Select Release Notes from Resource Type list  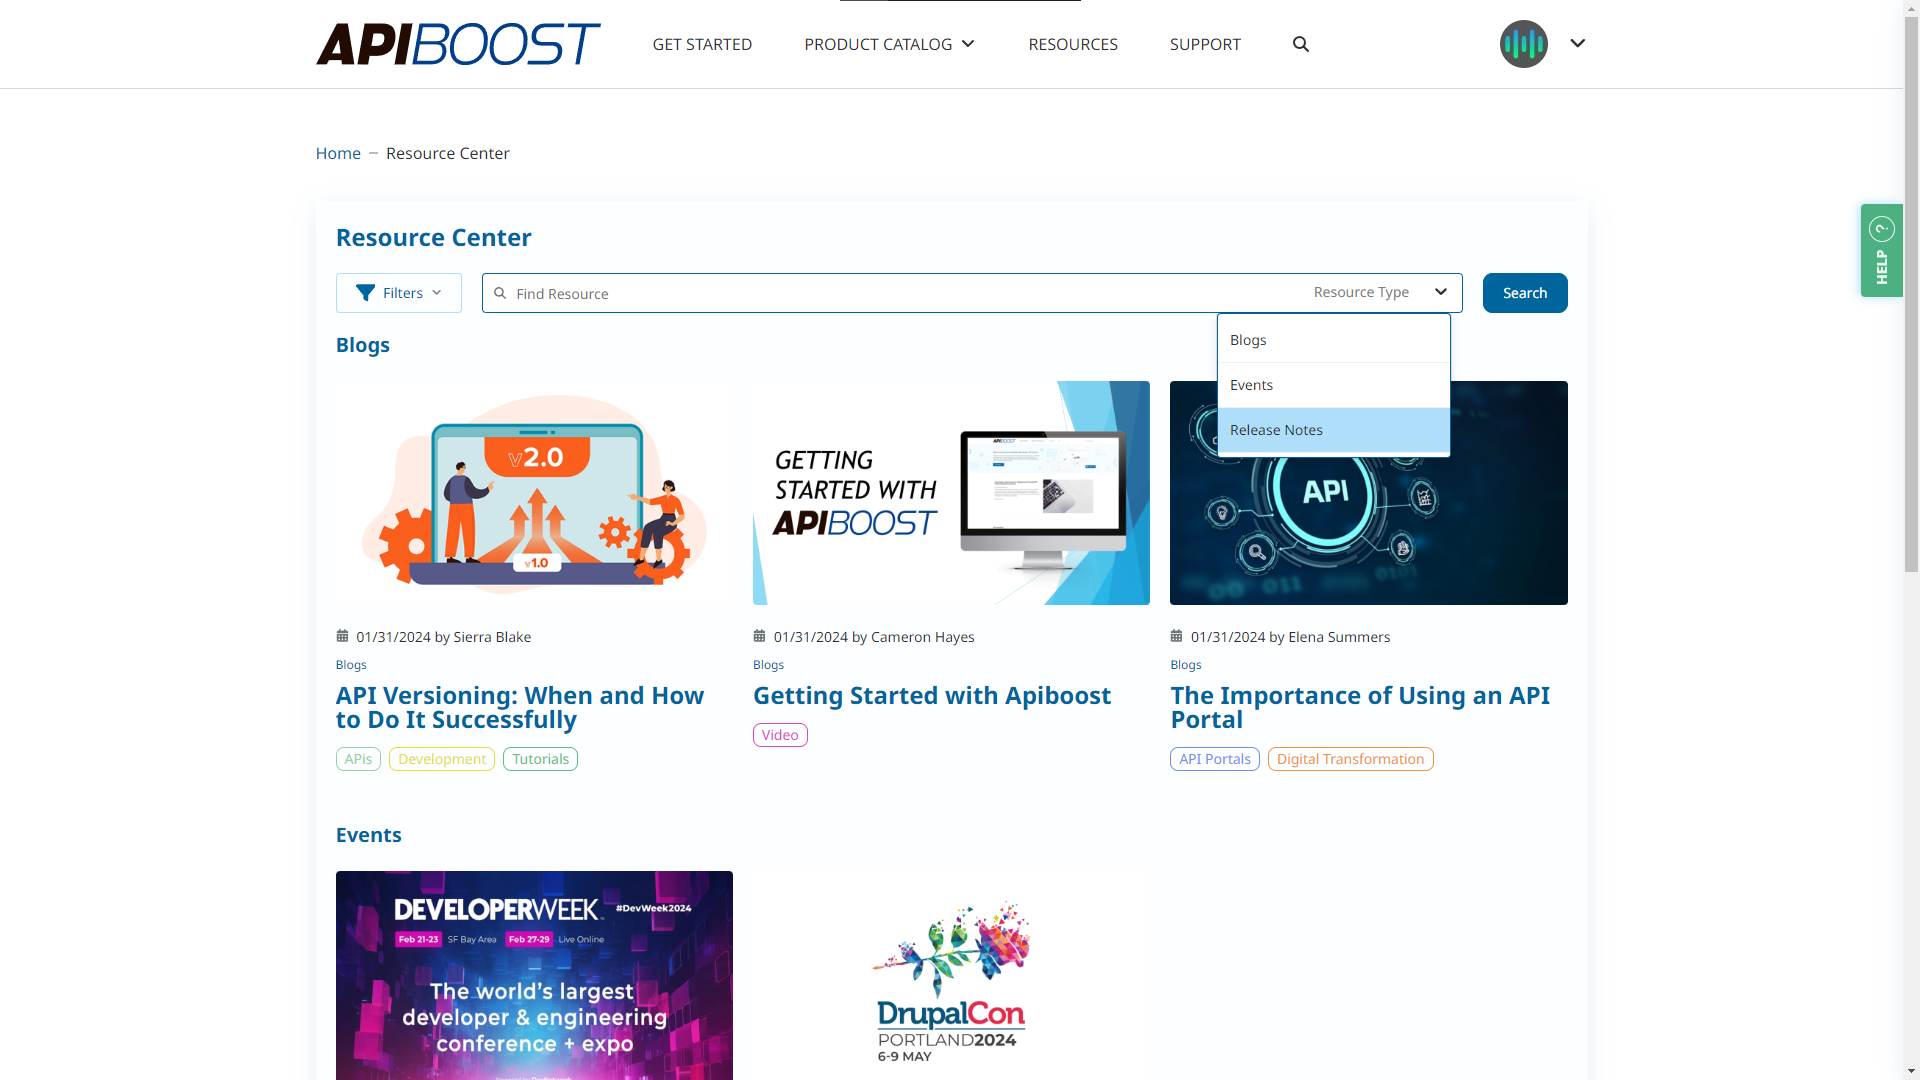point(1333,430)
